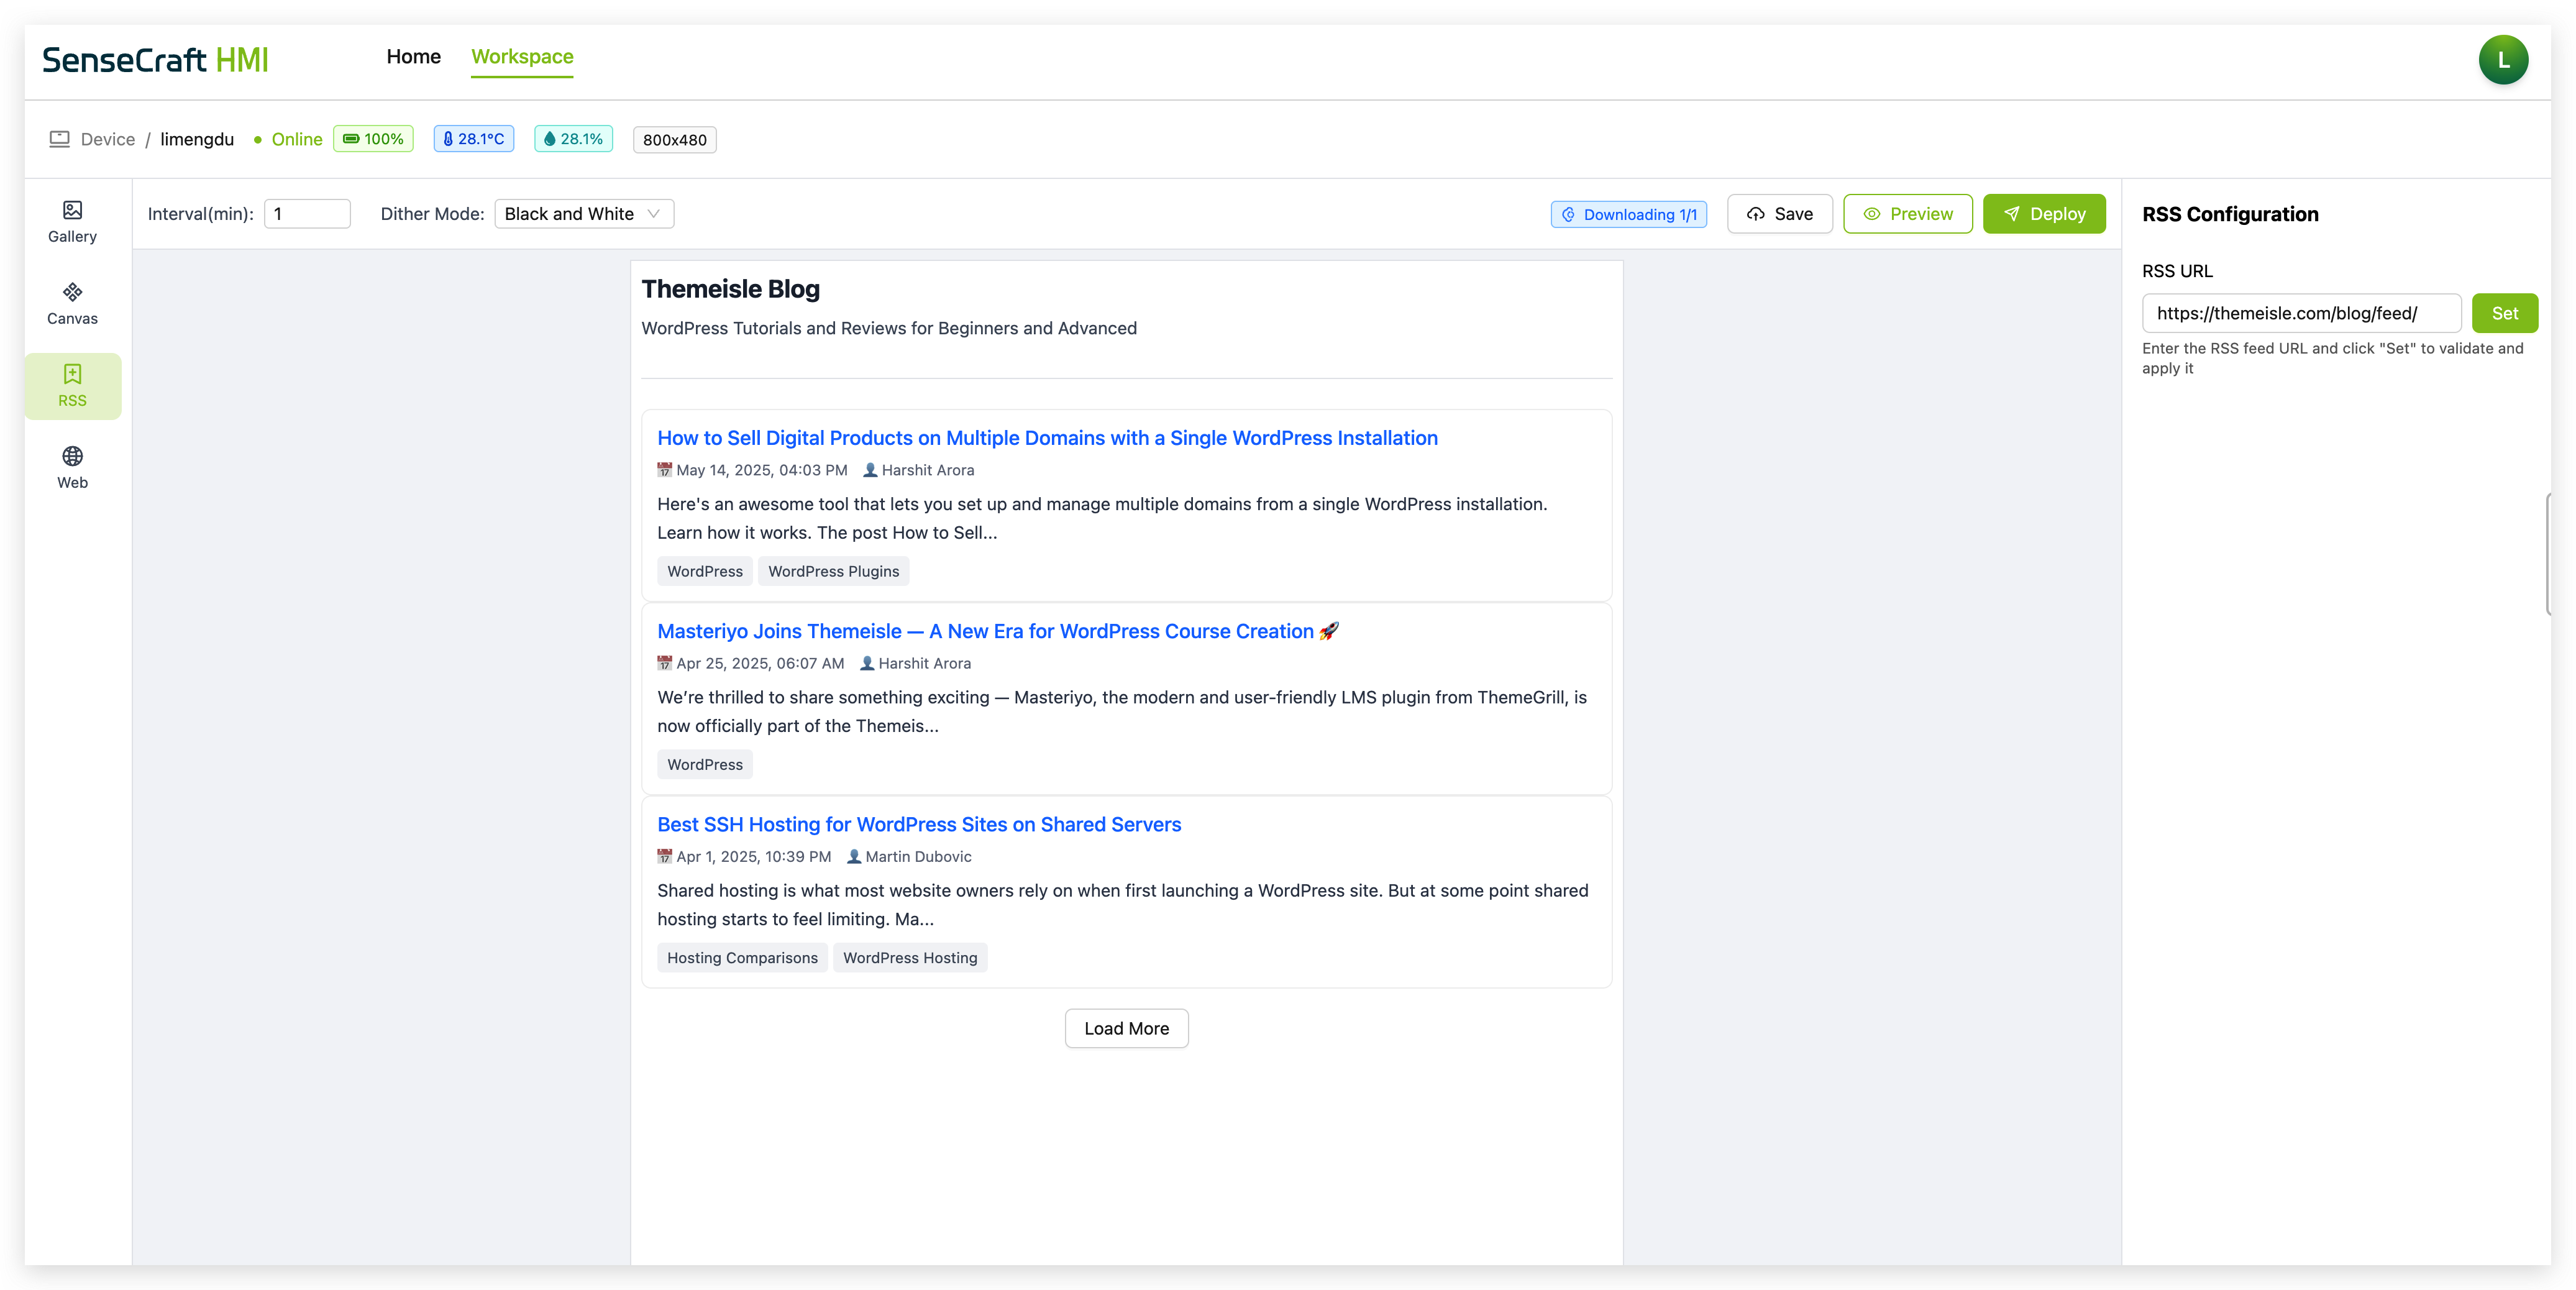This screenshot has width=2576, height=1290.
Task: Open the Gallery sidebar section
Action: [72, 222]
